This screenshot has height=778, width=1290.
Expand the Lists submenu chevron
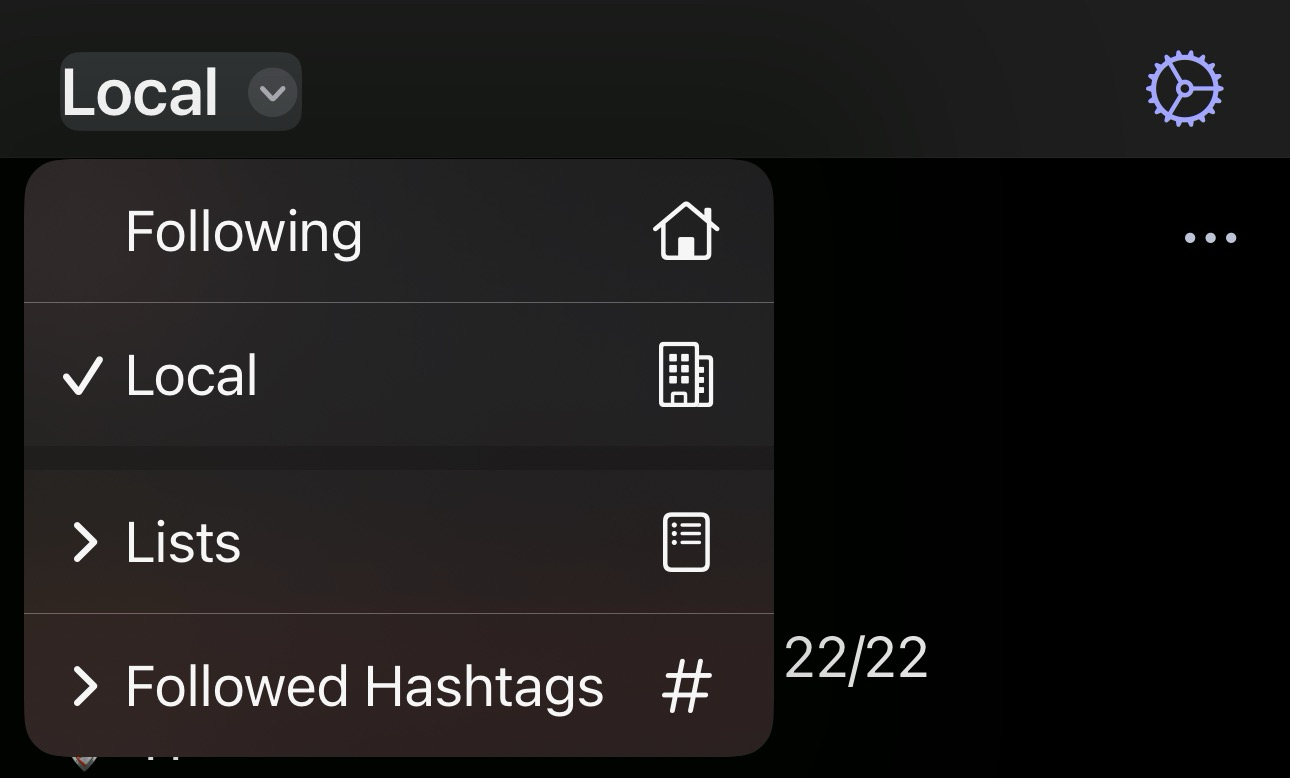(x=86, y=543)
